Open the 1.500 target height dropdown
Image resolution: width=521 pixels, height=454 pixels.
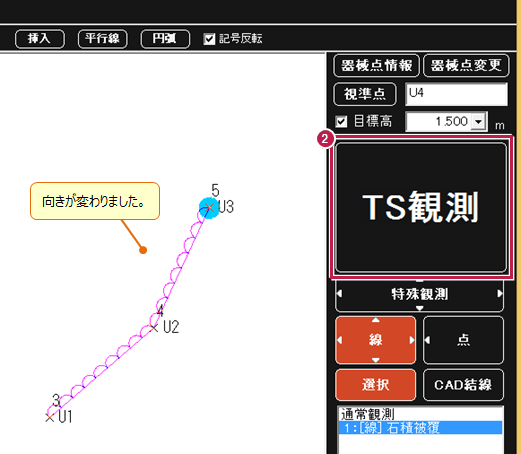tap(478, 121)
